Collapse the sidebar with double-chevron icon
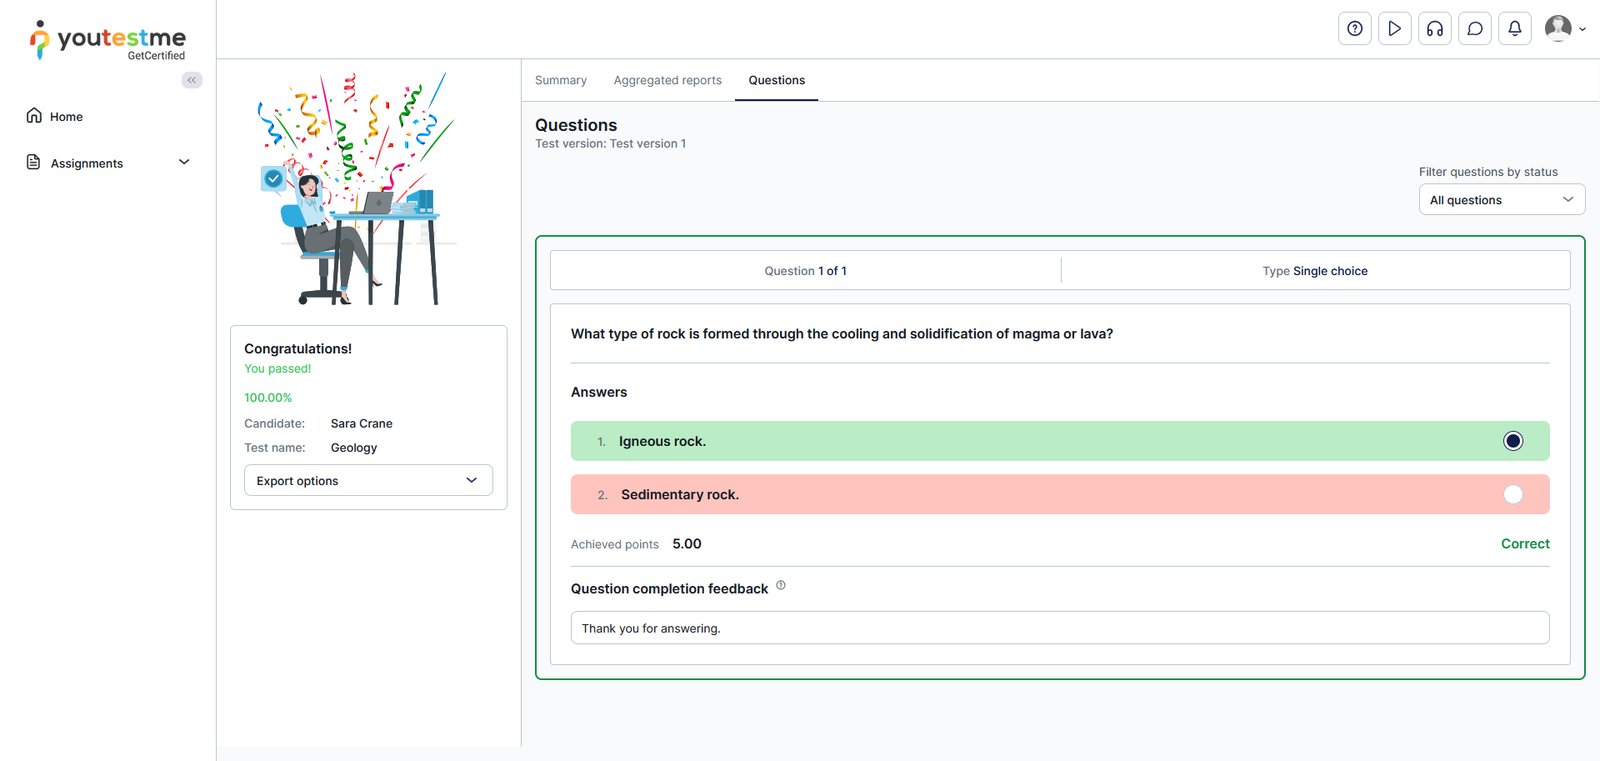The image size is (1600, 761). point(191,80)
